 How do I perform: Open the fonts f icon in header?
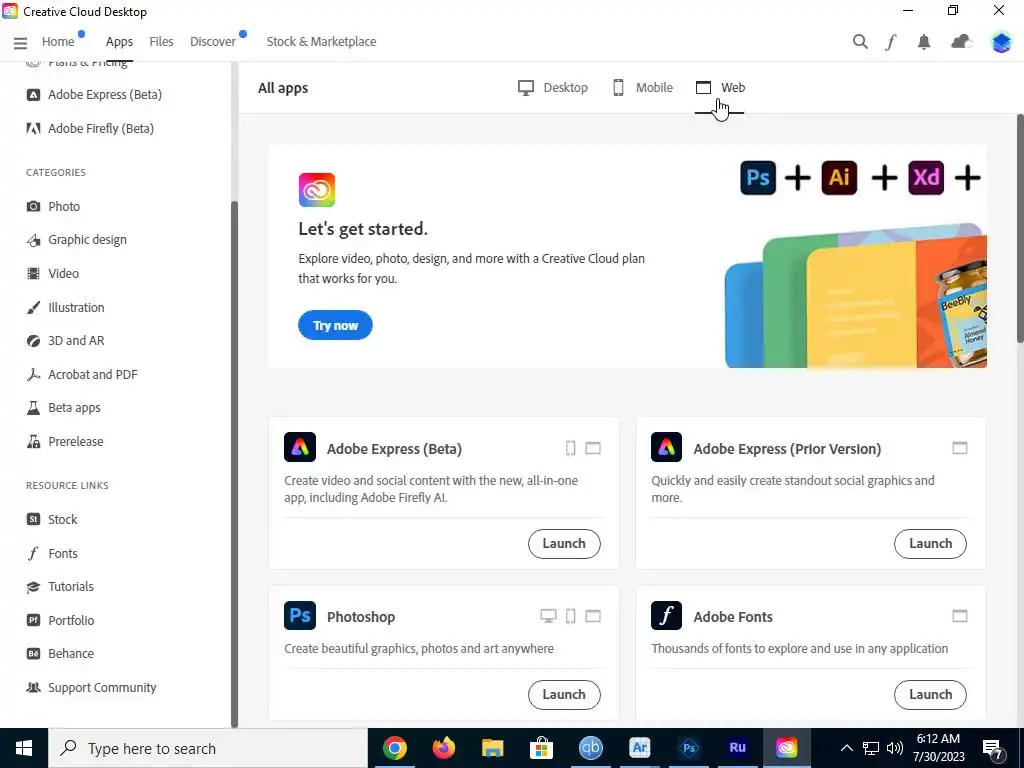pos(891,42)
